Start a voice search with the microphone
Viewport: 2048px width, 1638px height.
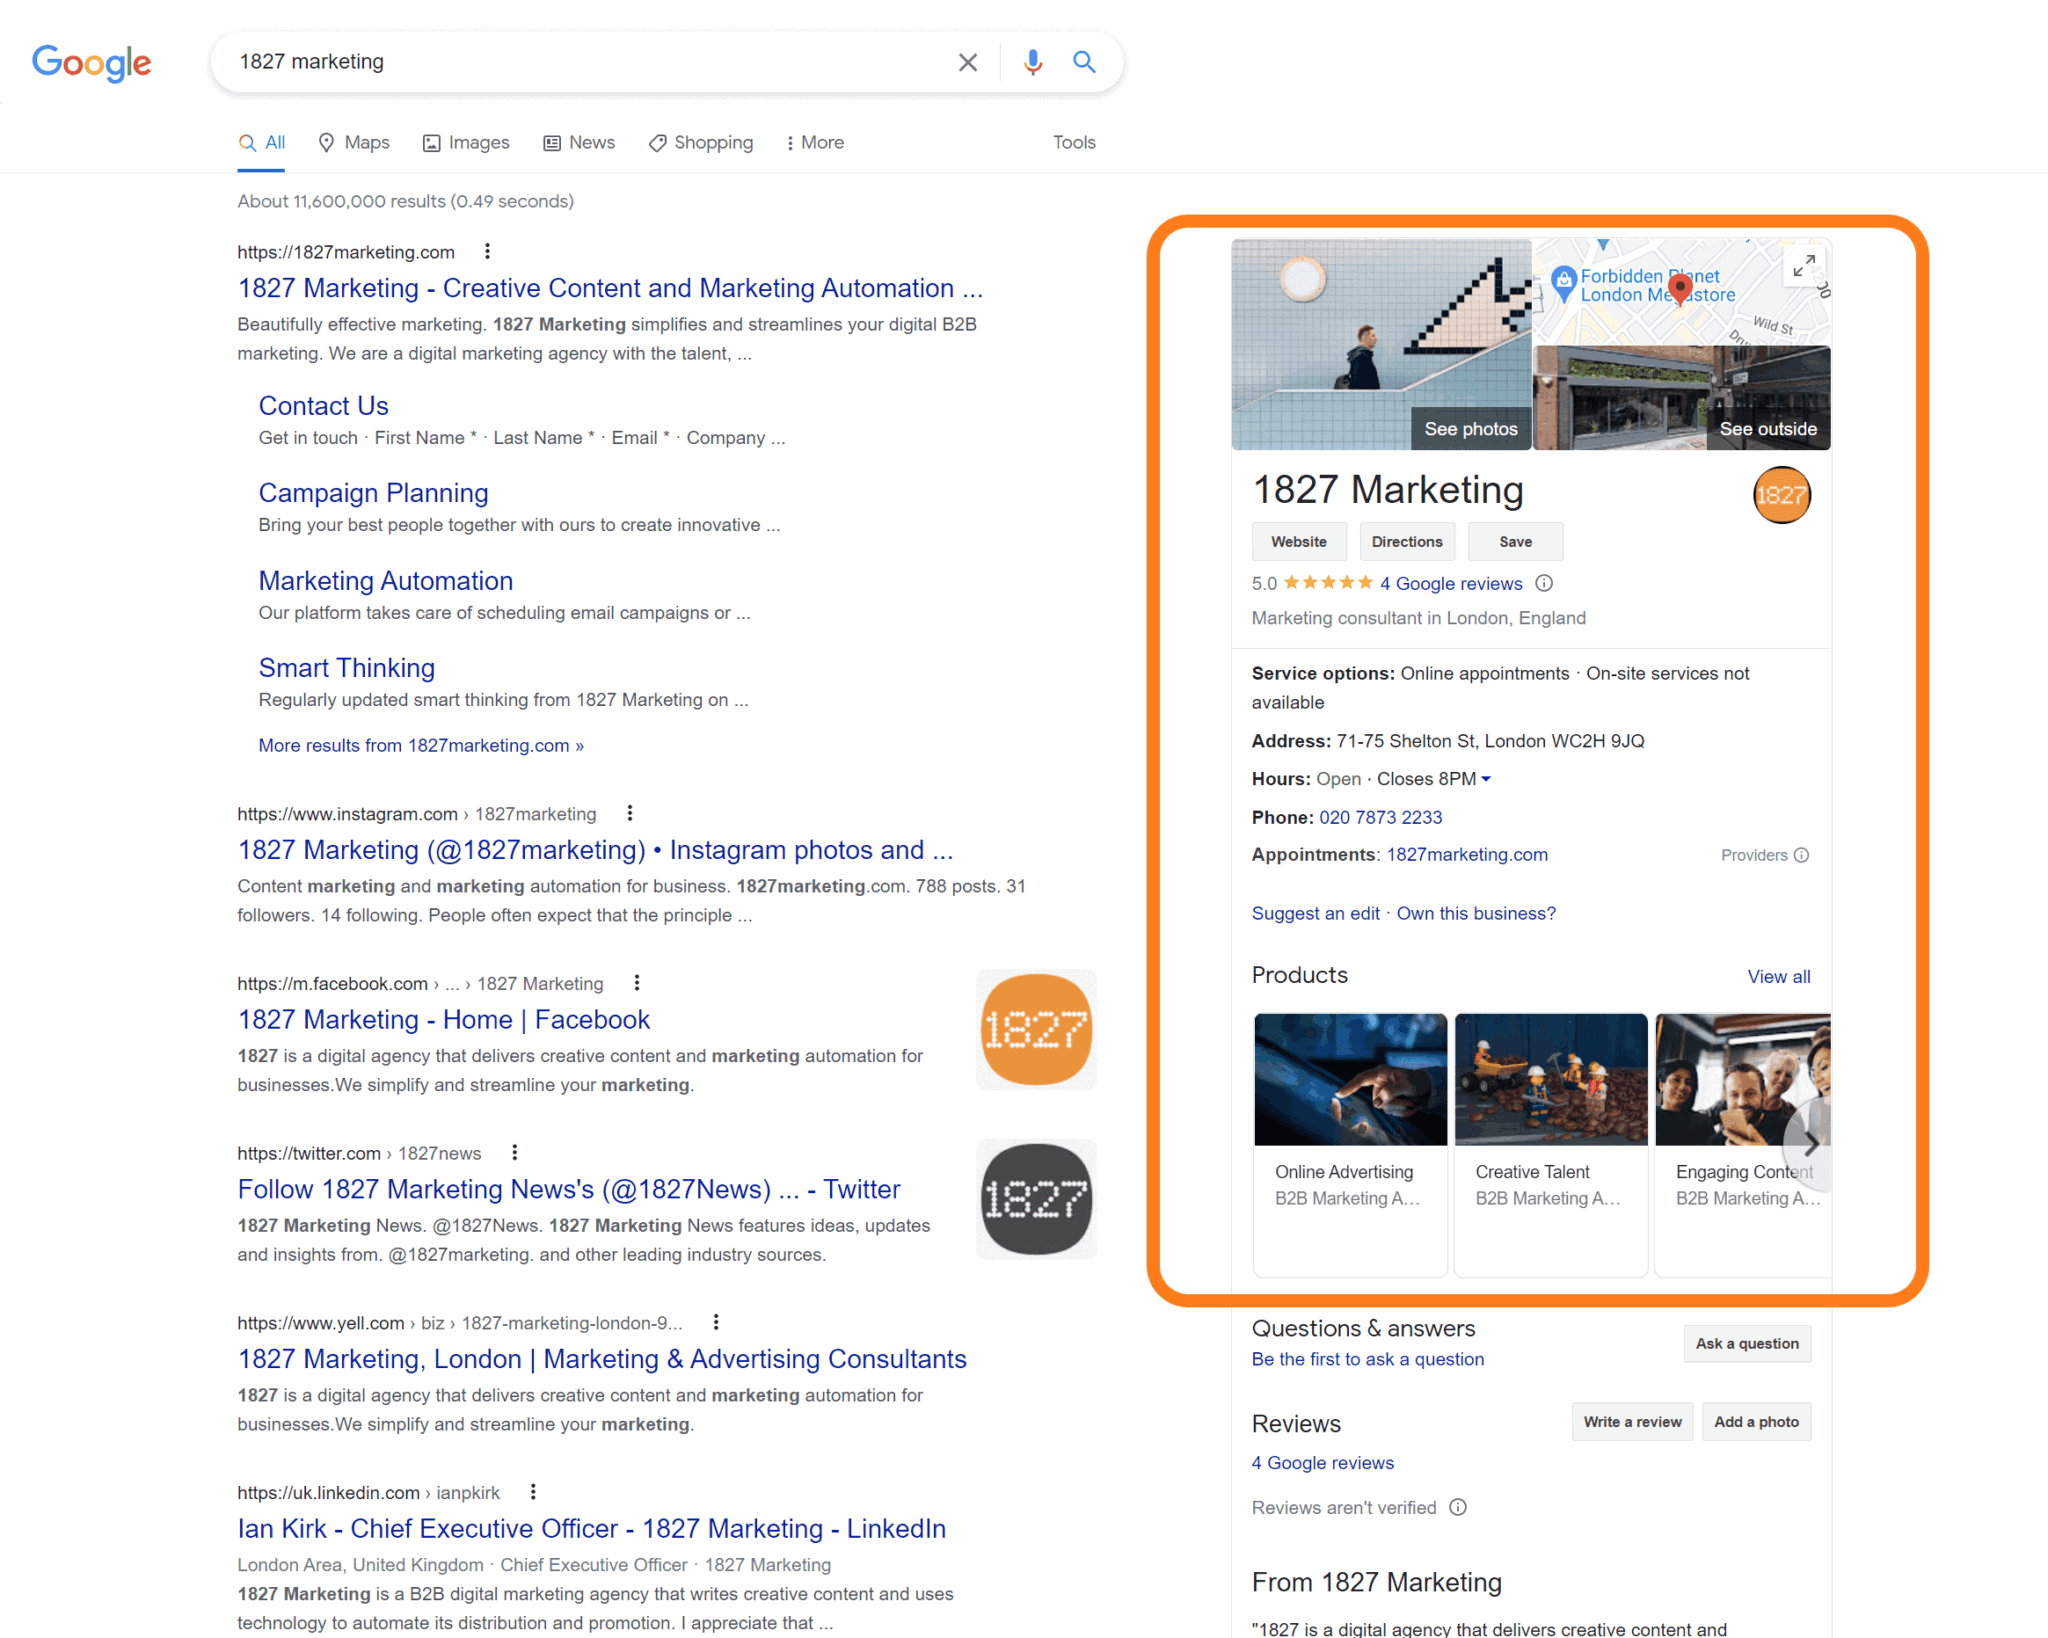coord(1032,61)
